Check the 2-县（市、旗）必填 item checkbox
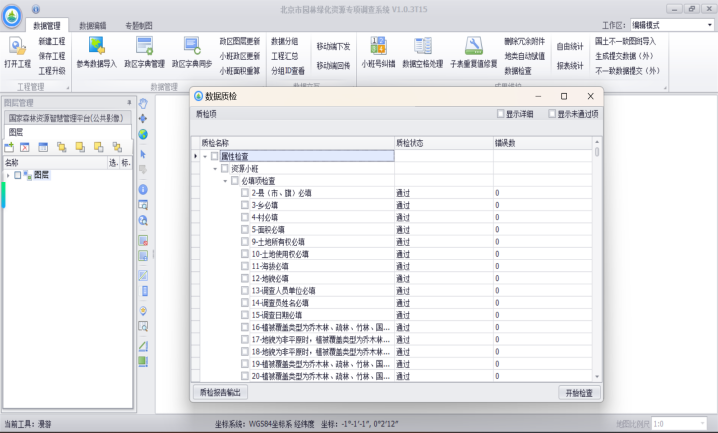718x433 pixels. (x=245, y=192)
